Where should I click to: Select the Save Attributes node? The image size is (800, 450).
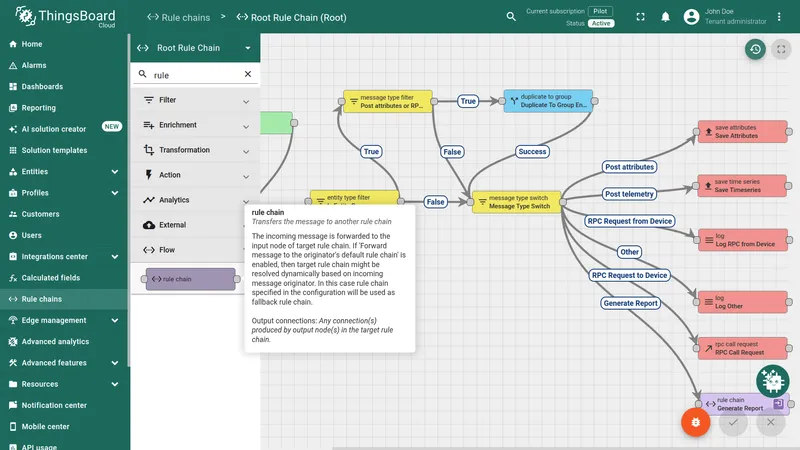742,132
